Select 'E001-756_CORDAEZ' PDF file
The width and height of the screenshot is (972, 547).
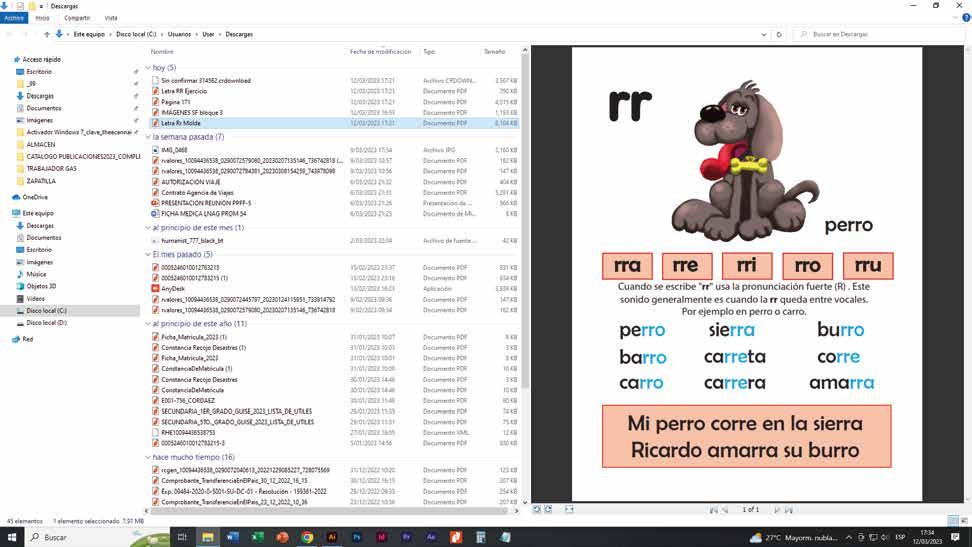click(188, 401)
